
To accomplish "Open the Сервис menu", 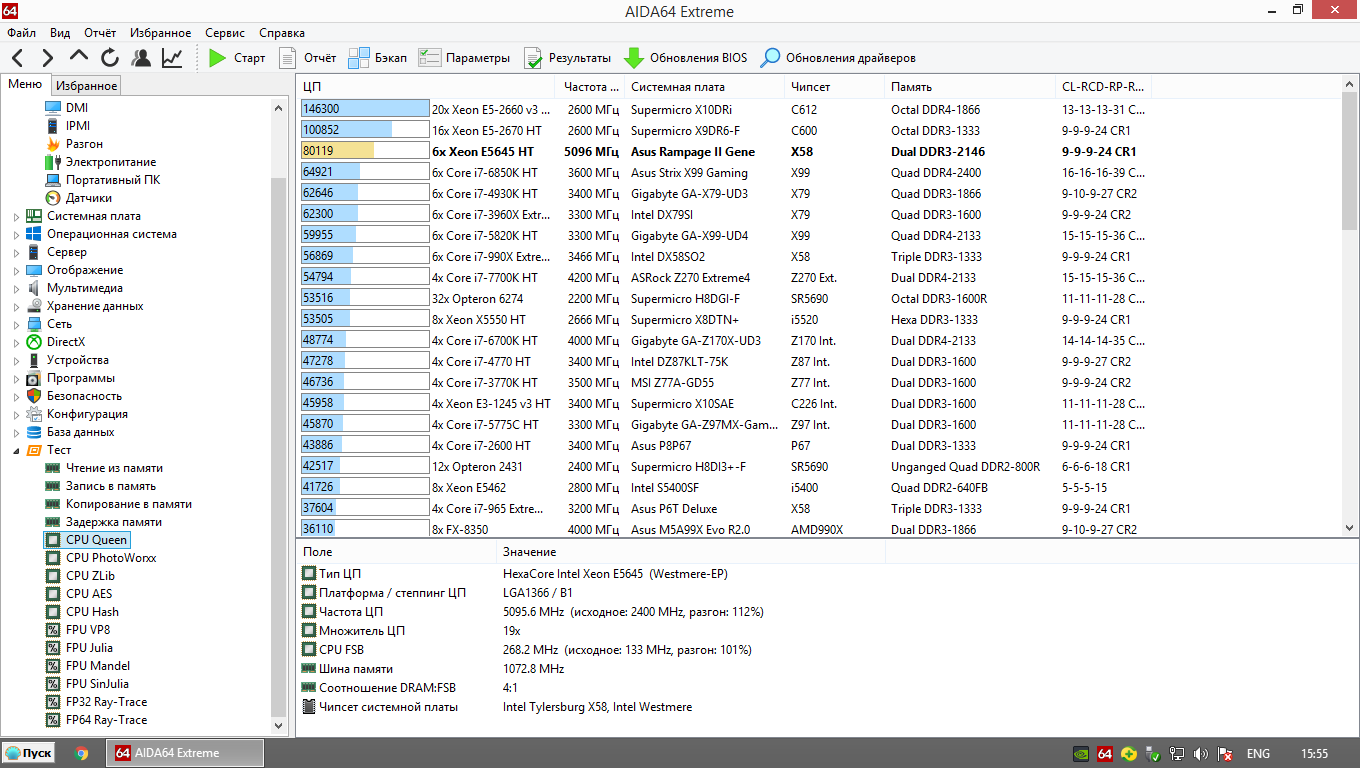I will pyautogui.click(x=225, y=33).
